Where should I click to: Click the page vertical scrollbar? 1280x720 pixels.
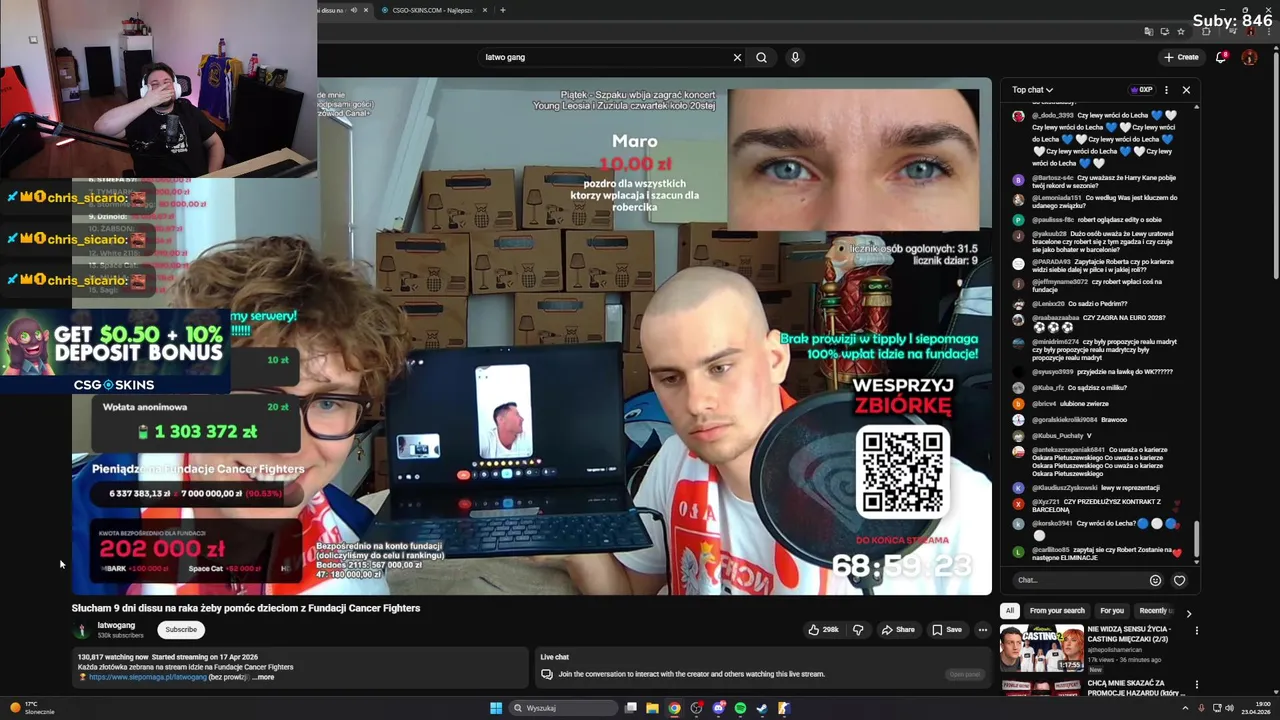click(1275, 165)
